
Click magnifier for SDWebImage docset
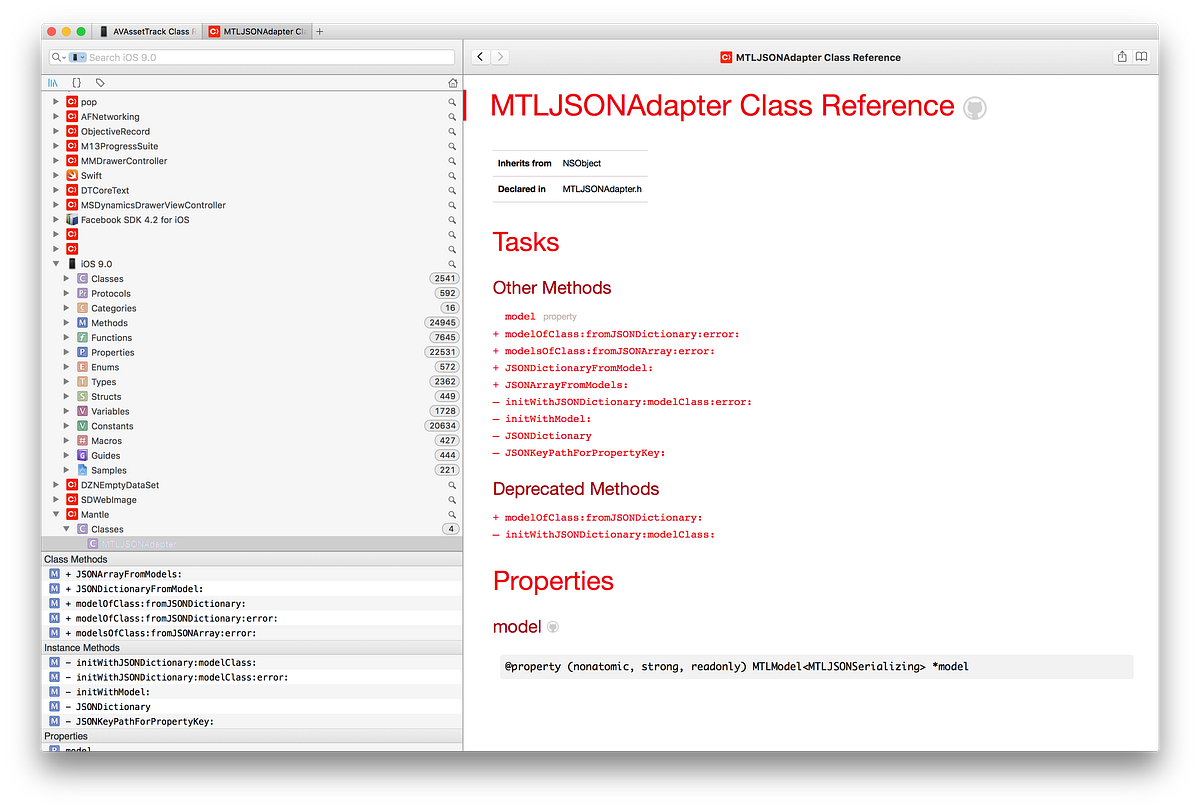click(452, 500)
